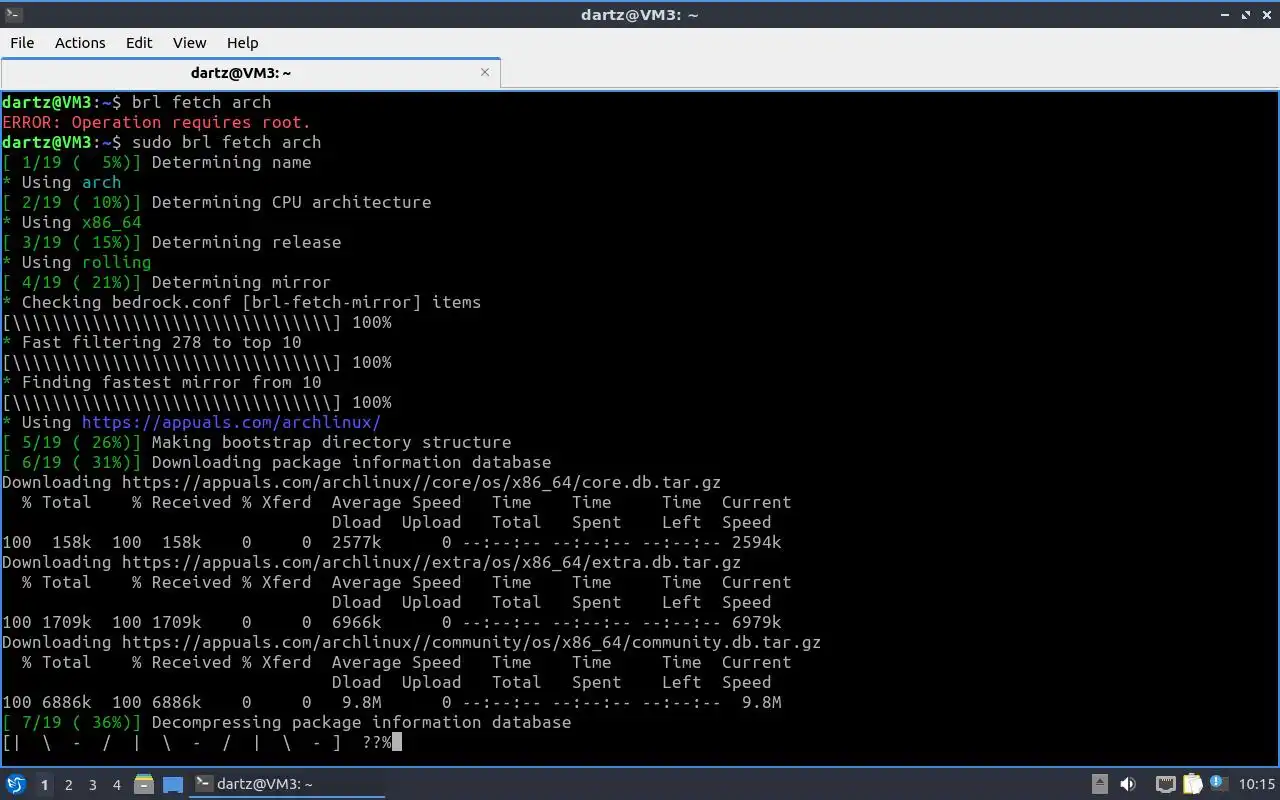
Task: Open the volume control in the tray
Action: 1128,784
